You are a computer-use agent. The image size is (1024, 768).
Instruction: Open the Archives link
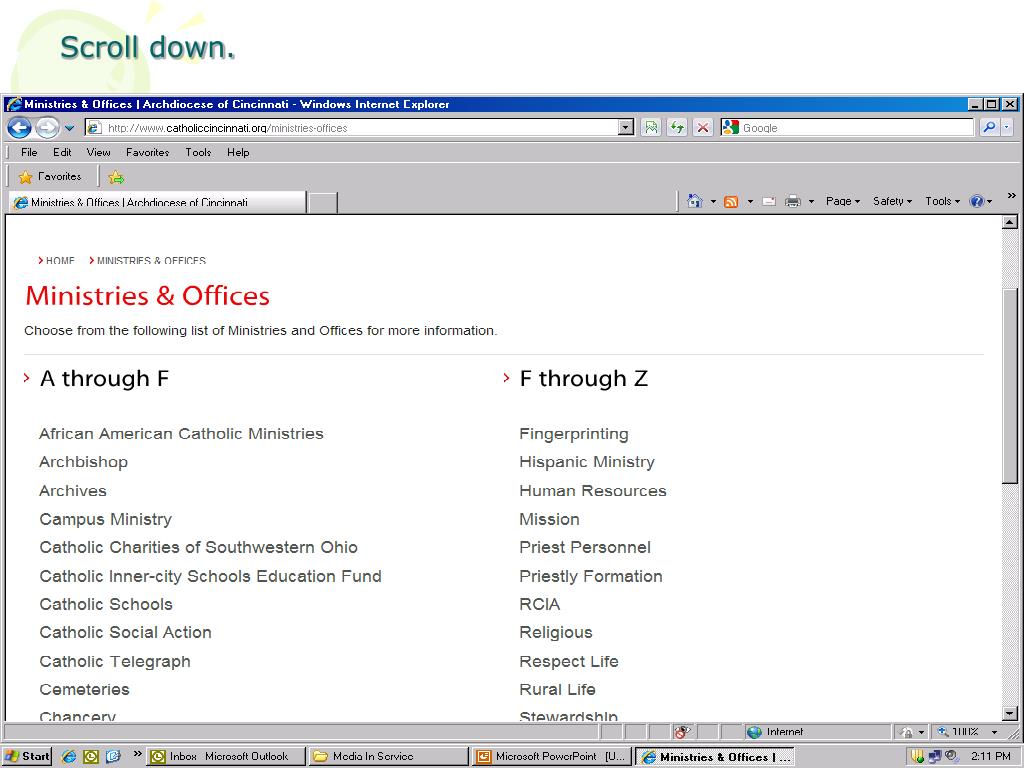tap(73, 490)
